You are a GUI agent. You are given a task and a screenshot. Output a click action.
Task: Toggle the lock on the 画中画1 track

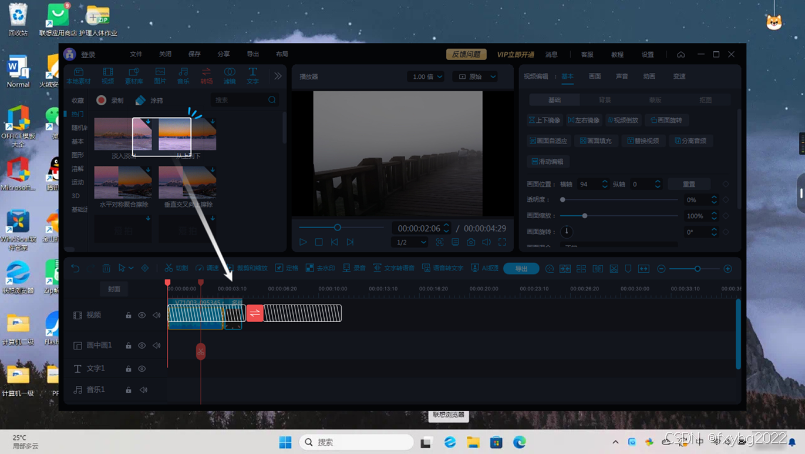pyautogui.click(x=128, y=345)
